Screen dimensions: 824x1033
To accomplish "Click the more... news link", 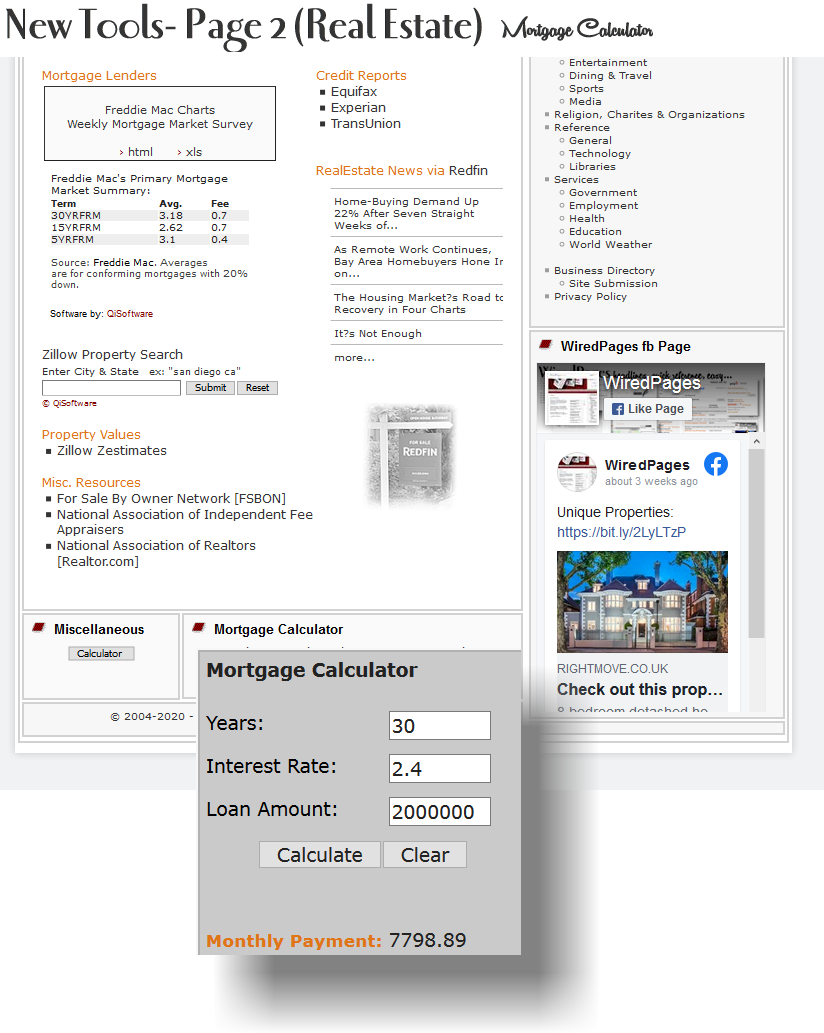I will [354, 358].
